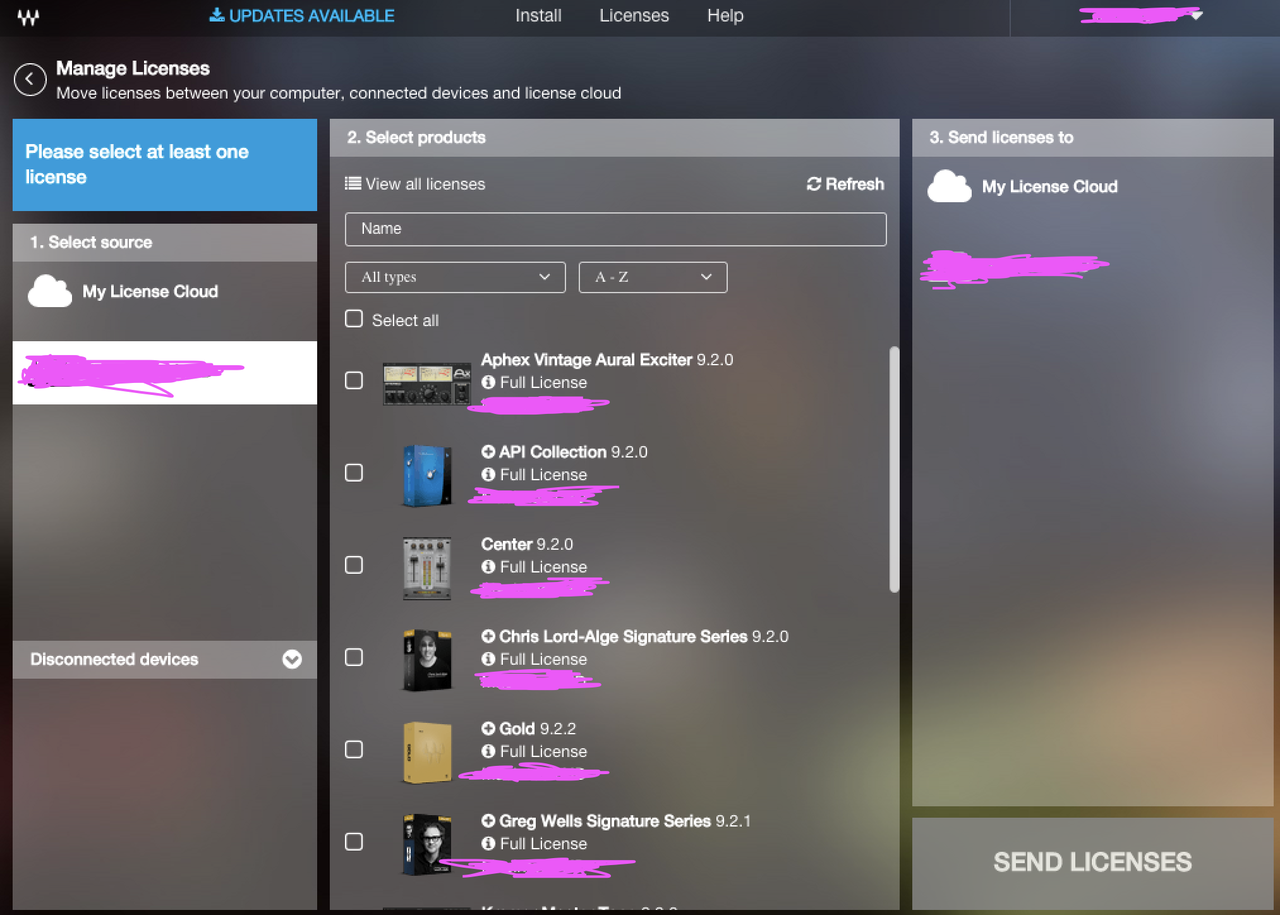
Task: Click the info icon under Center
Action: click(x=488, y=566)
